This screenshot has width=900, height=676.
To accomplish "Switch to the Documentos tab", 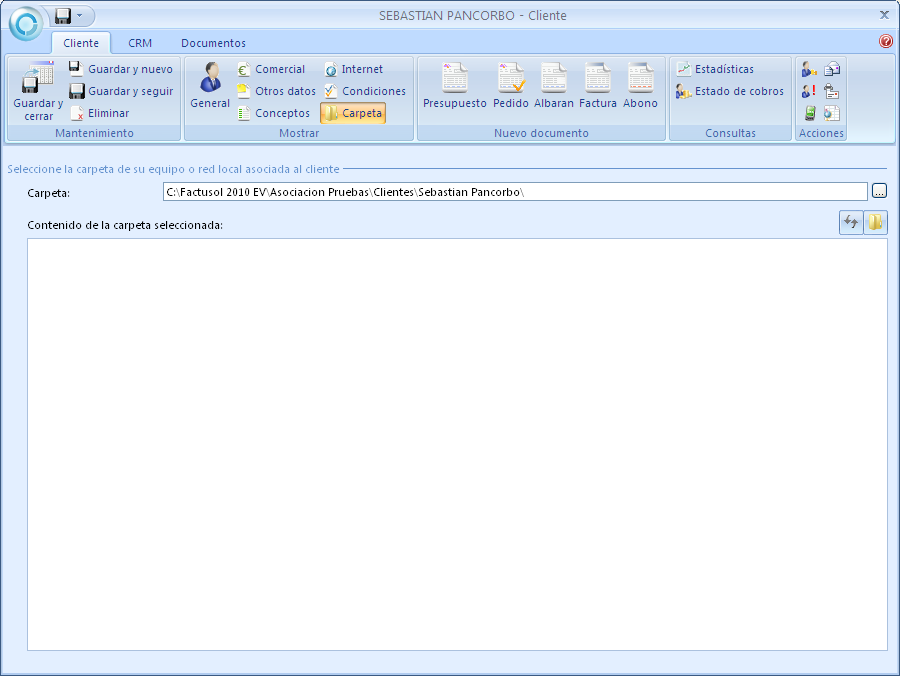I will (213, 43).
